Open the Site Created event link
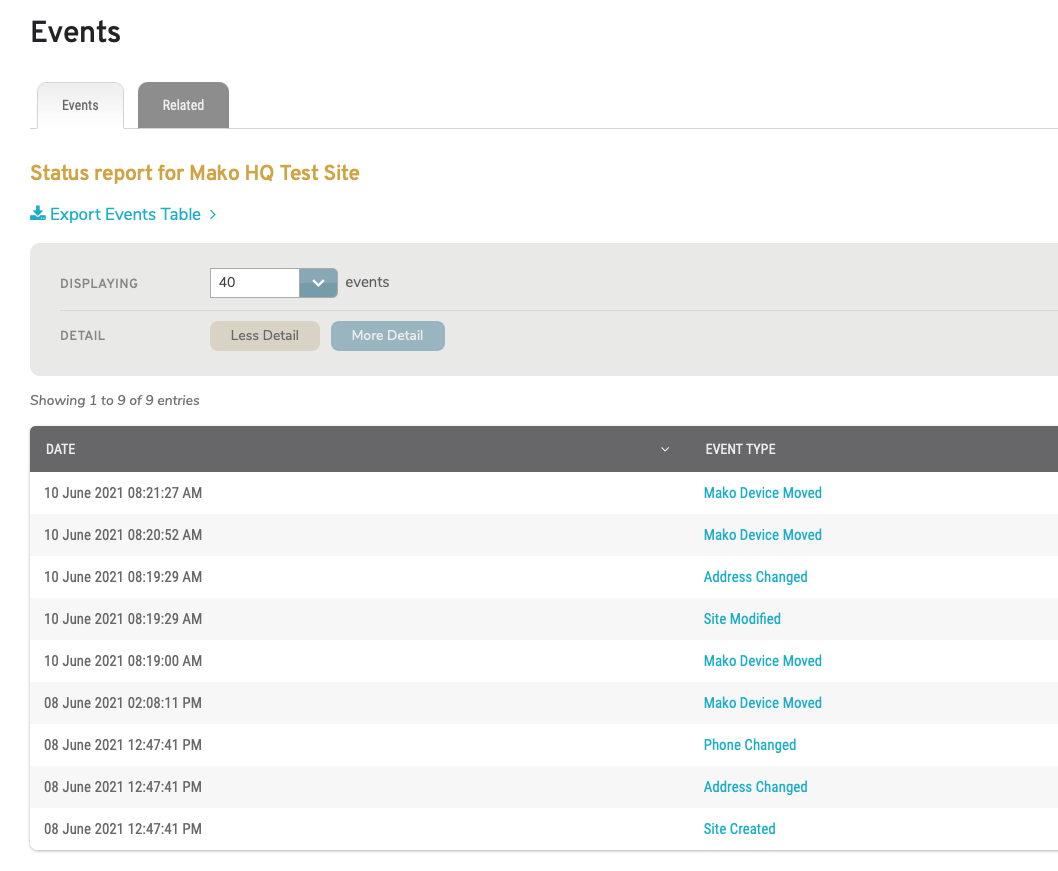Viewport: 1058px width, 871px height. point(739,828)
